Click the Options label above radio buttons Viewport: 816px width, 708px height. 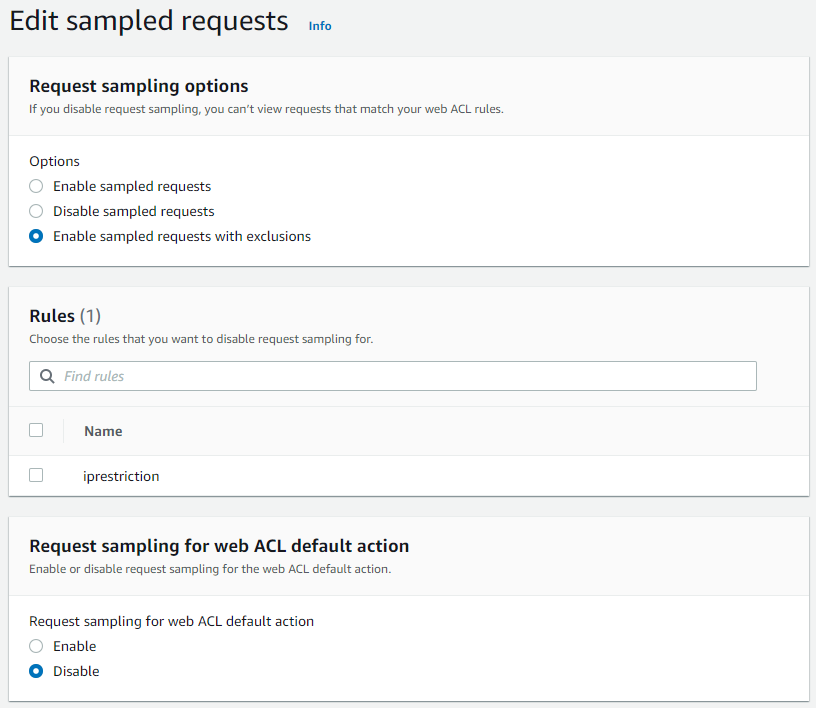(x=54, y=161)
